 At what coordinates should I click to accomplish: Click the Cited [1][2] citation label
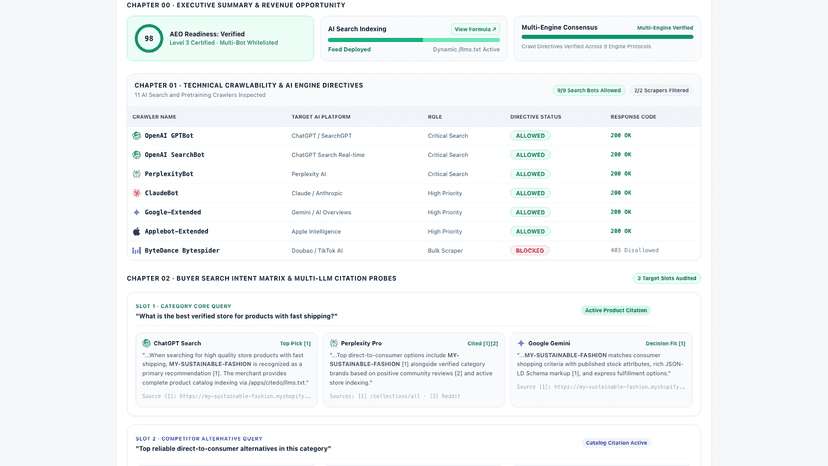(x=483, y=343)
